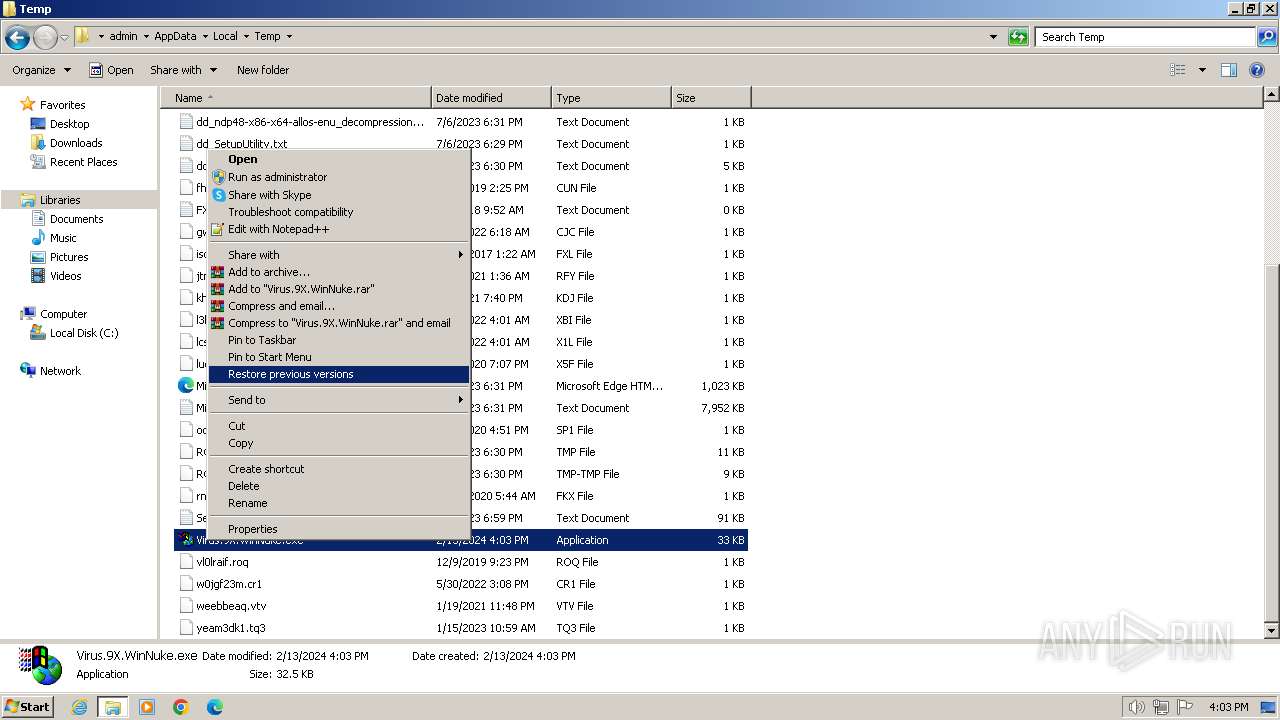1280x720 pixels.
Task: Choose Restore previous versions
Action: click(x=338, y=374)
